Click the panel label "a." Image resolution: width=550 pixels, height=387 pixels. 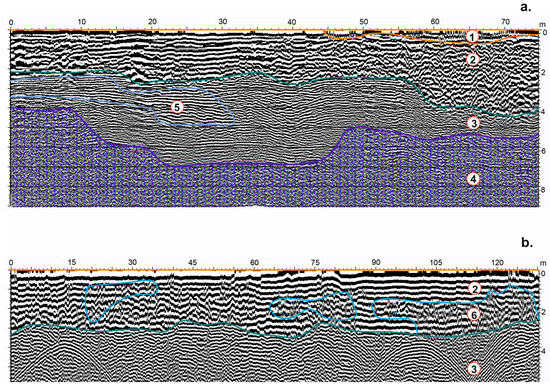pyautogui.click(x=526, y=7)
